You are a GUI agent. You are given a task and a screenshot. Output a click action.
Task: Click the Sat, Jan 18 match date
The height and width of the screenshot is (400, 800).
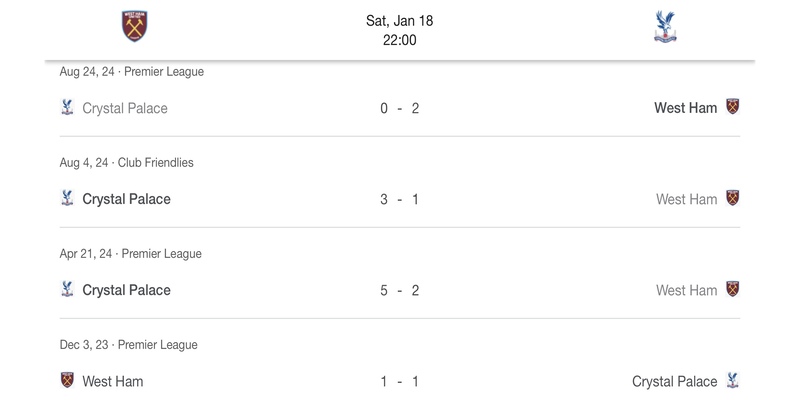[x=399, y=20]
